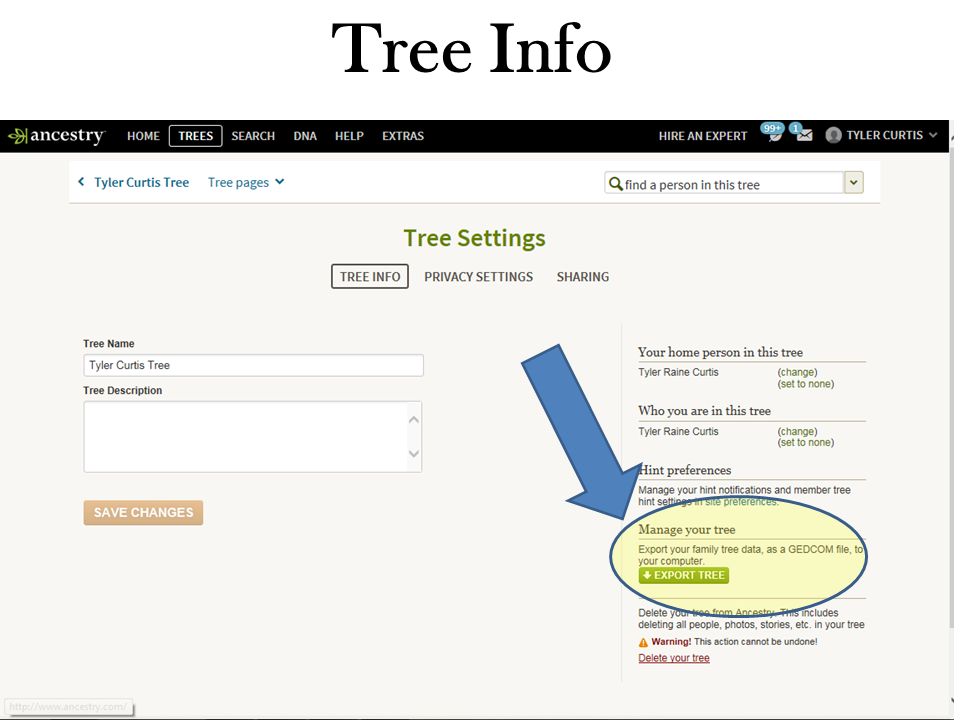Open the EXTRAS menu
Image resolution: width=960 pixels, height=720 pixels.
tap(403, 136)
